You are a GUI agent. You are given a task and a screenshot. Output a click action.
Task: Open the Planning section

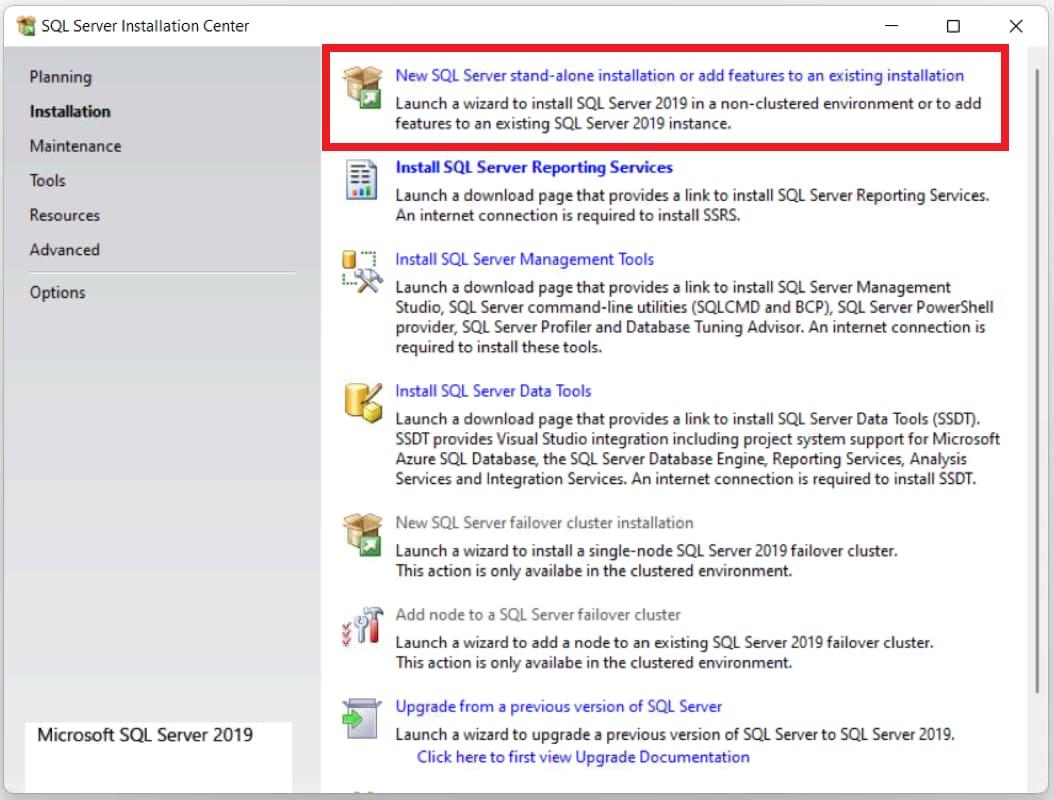pyautogui.click(x=60, y=77)
